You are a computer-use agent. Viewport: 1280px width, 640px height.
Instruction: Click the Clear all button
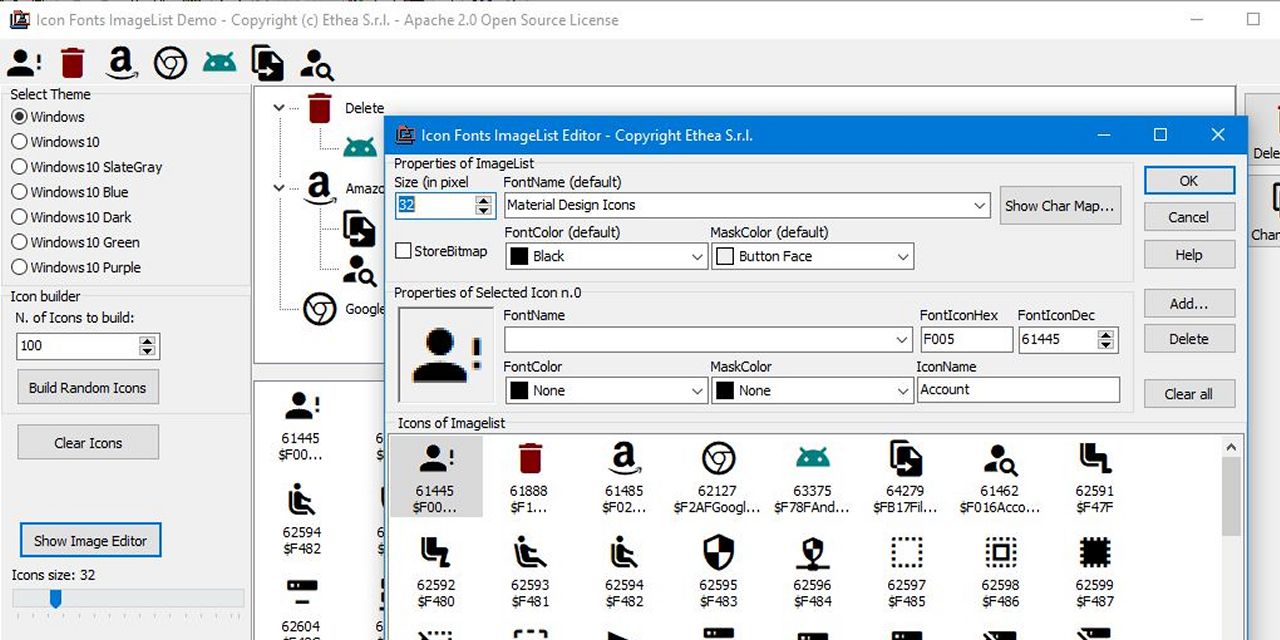click(x=1188, y=394)
